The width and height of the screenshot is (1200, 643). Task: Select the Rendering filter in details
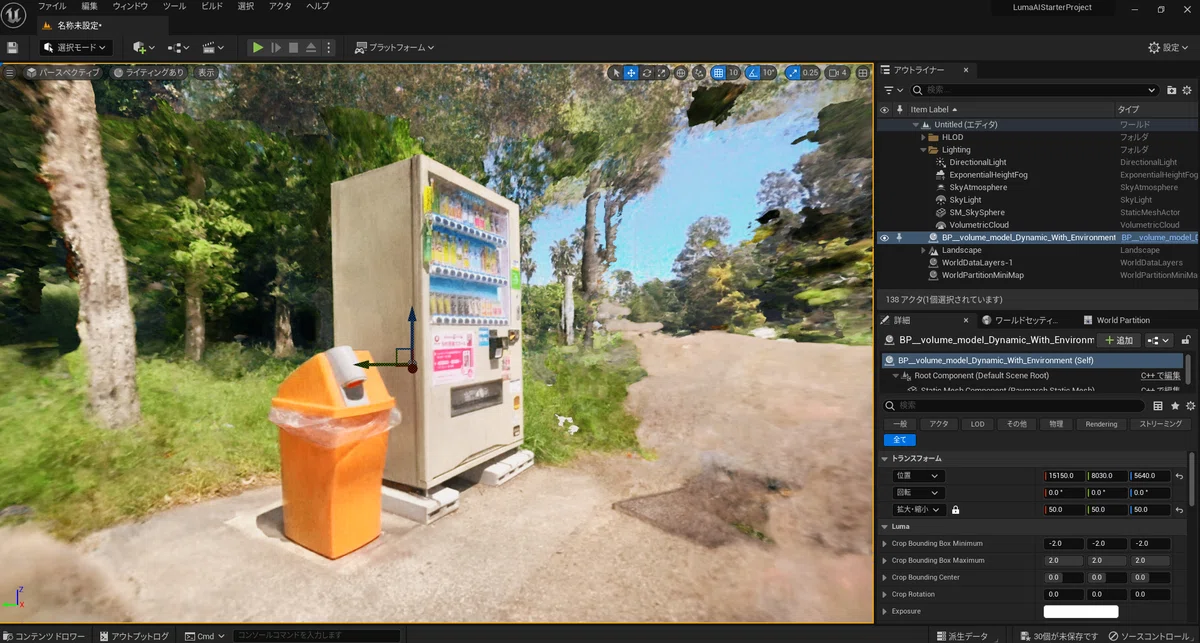point(1101,424)
